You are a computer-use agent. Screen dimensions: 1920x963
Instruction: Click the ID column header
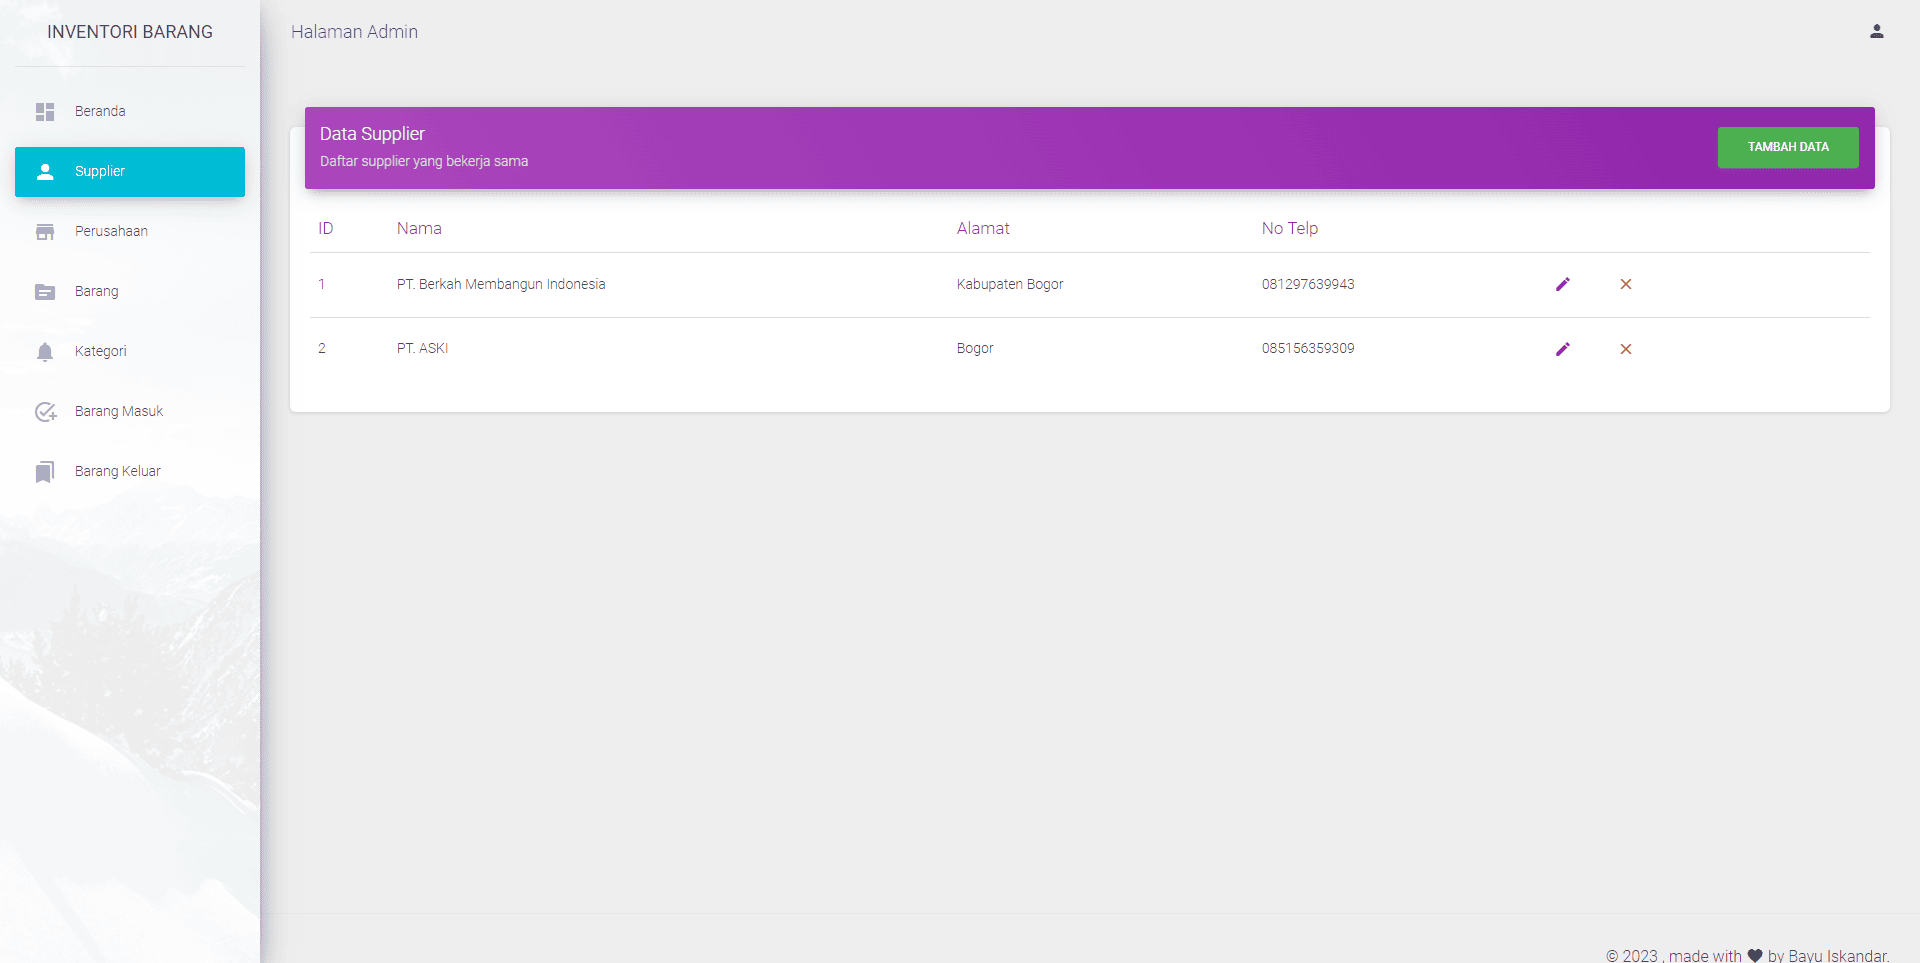click(326, 228)
